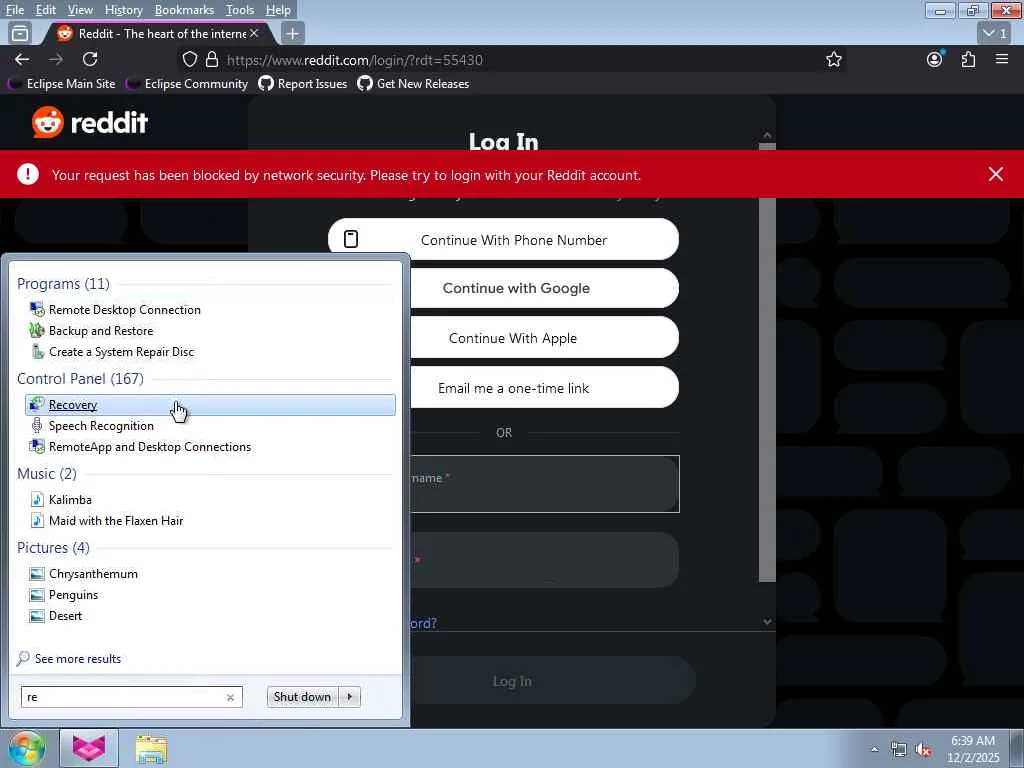Open the File menu
This screenshot has width=1024, height=768.
pyautogui.click(x=14, y=10)
